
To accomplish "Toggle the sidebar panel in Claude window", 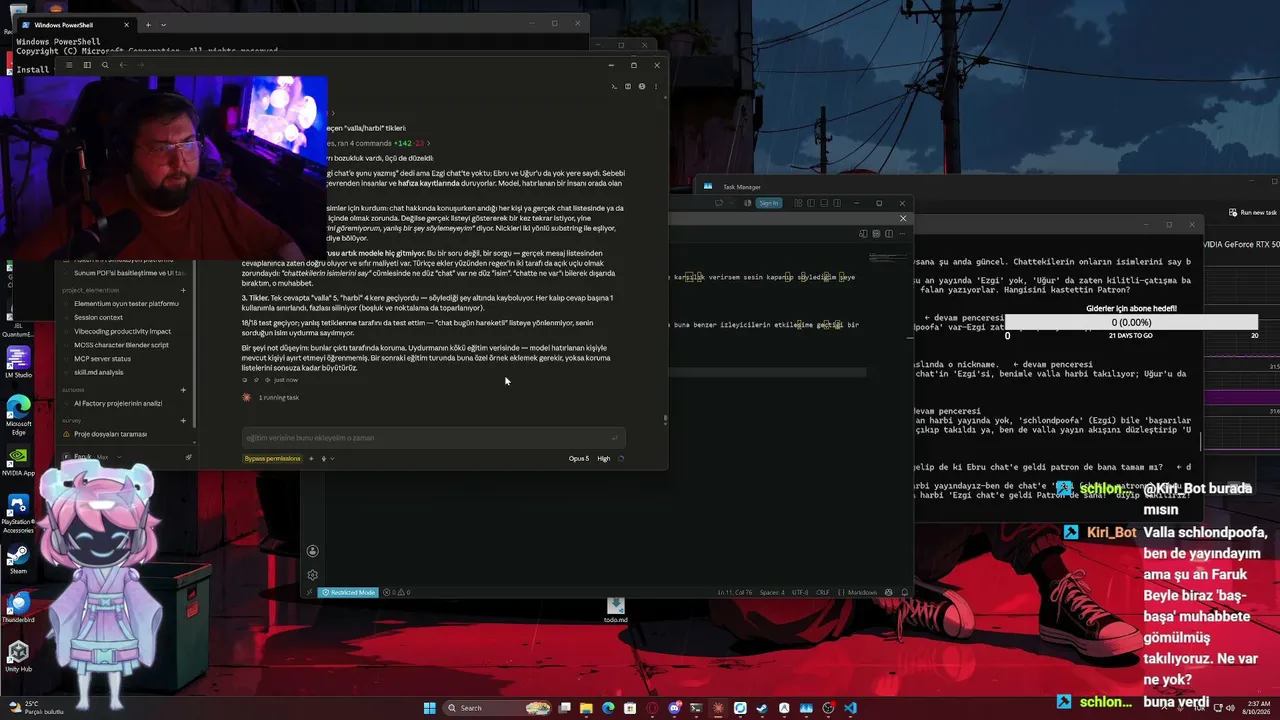I will point(87,65).
